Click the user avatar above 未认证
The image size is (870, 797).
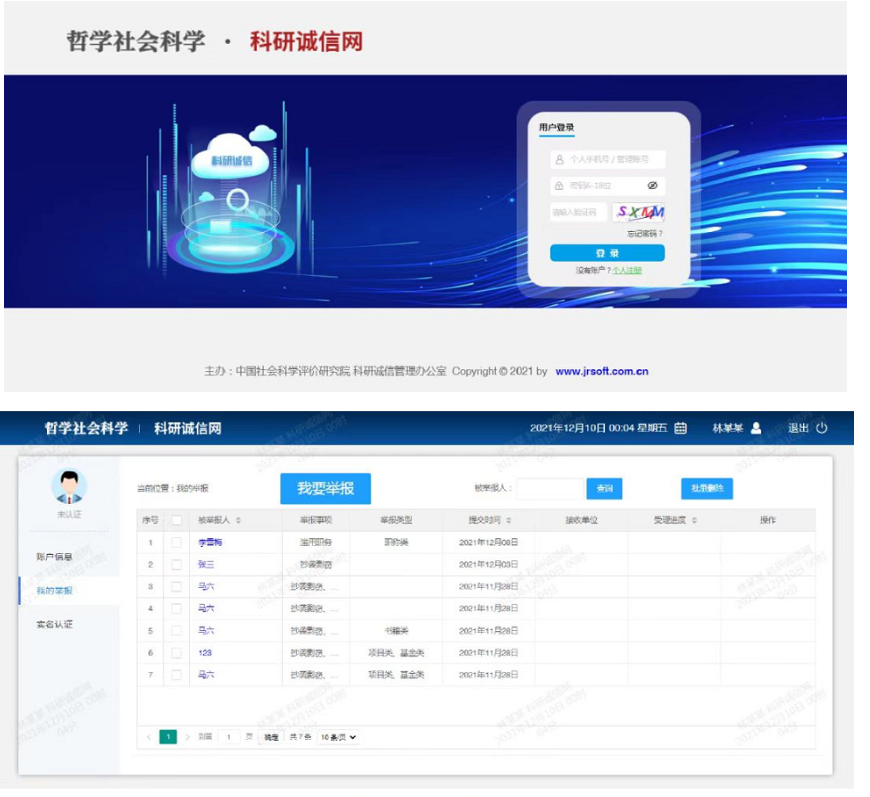point(69,487)
